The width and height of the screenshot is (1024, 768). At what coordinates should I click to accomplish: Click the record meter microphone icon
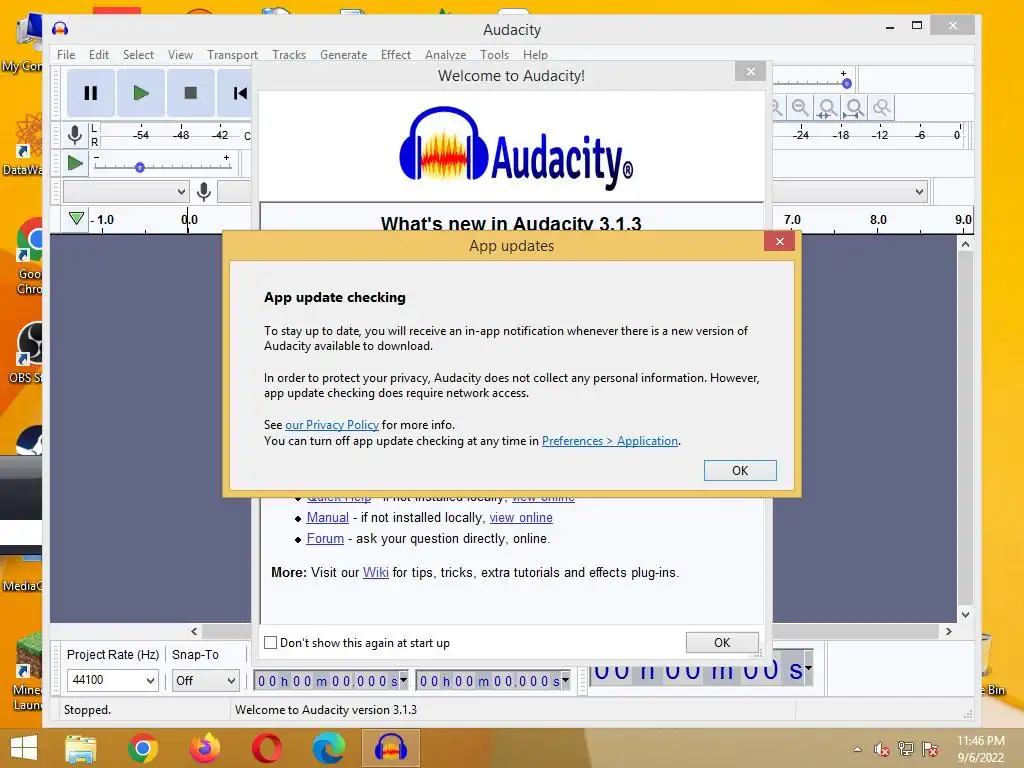(x=75, y=135)
